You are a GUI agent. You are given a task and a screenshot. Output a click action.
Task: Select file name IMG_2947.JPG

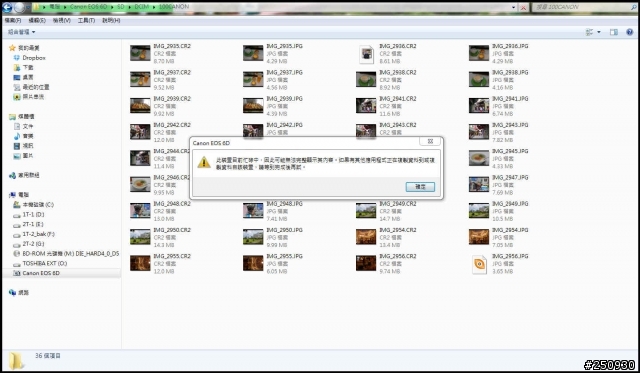point(510,177)
